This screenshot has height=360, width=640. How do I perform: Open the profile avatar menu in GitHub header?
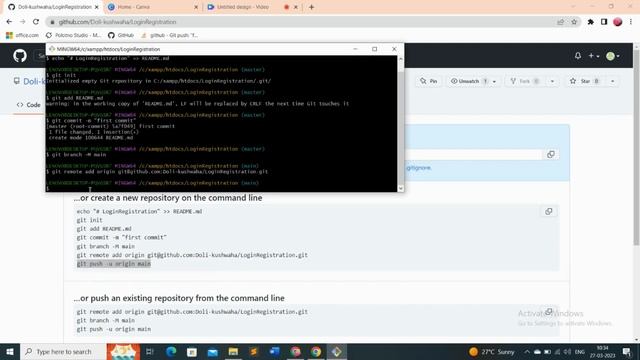pyautogui.click(x=613, y=56)
